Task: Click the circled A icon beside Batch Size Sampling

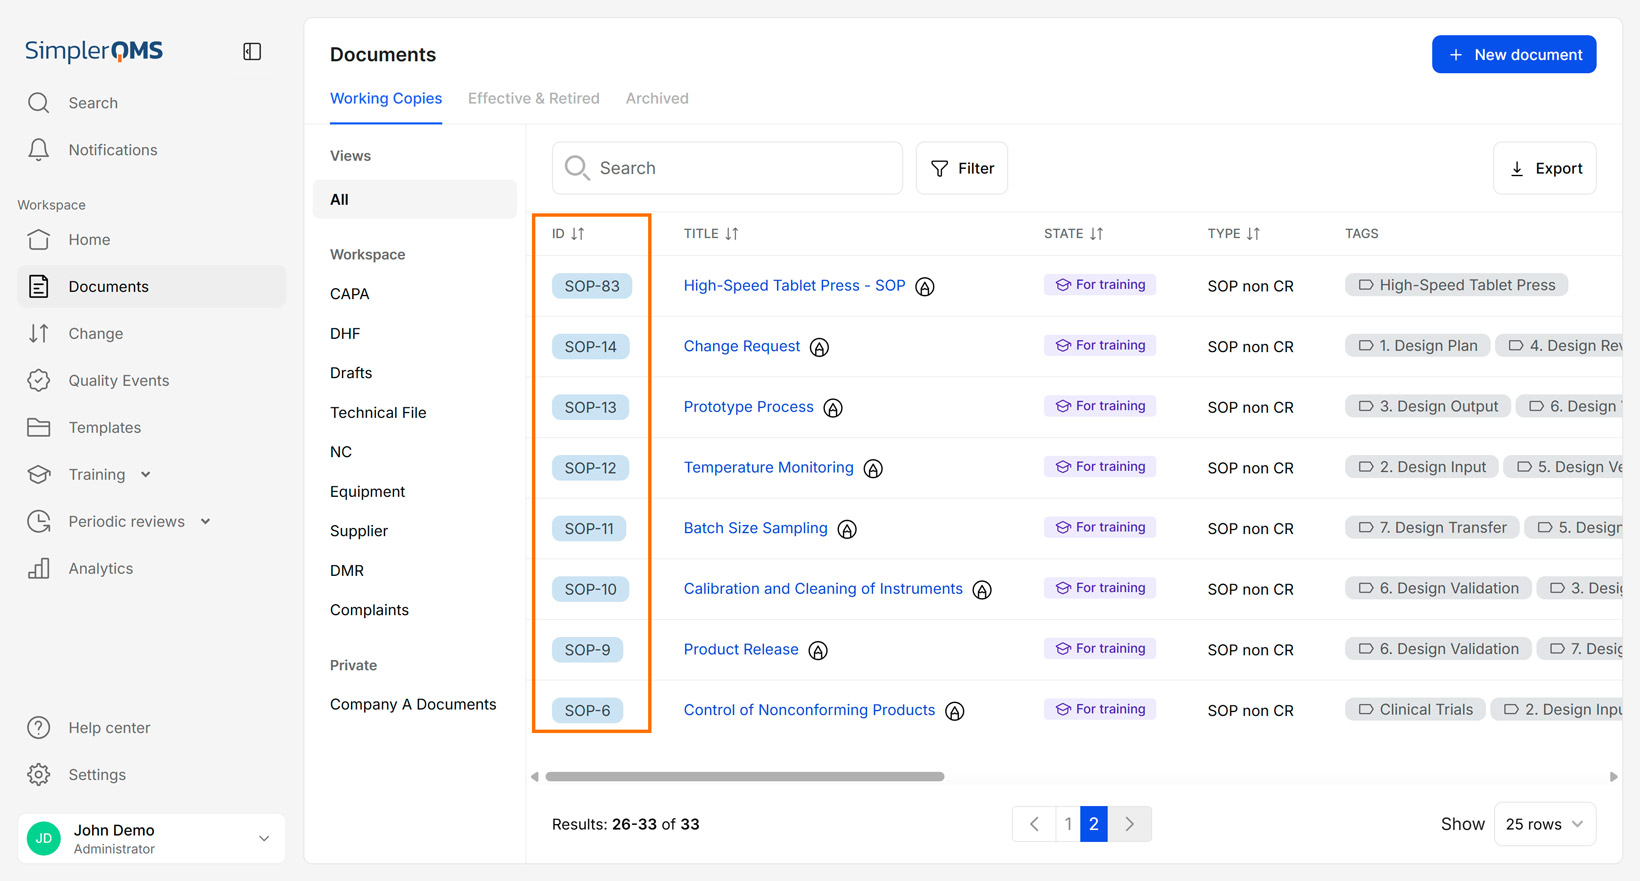Action: 847,530
